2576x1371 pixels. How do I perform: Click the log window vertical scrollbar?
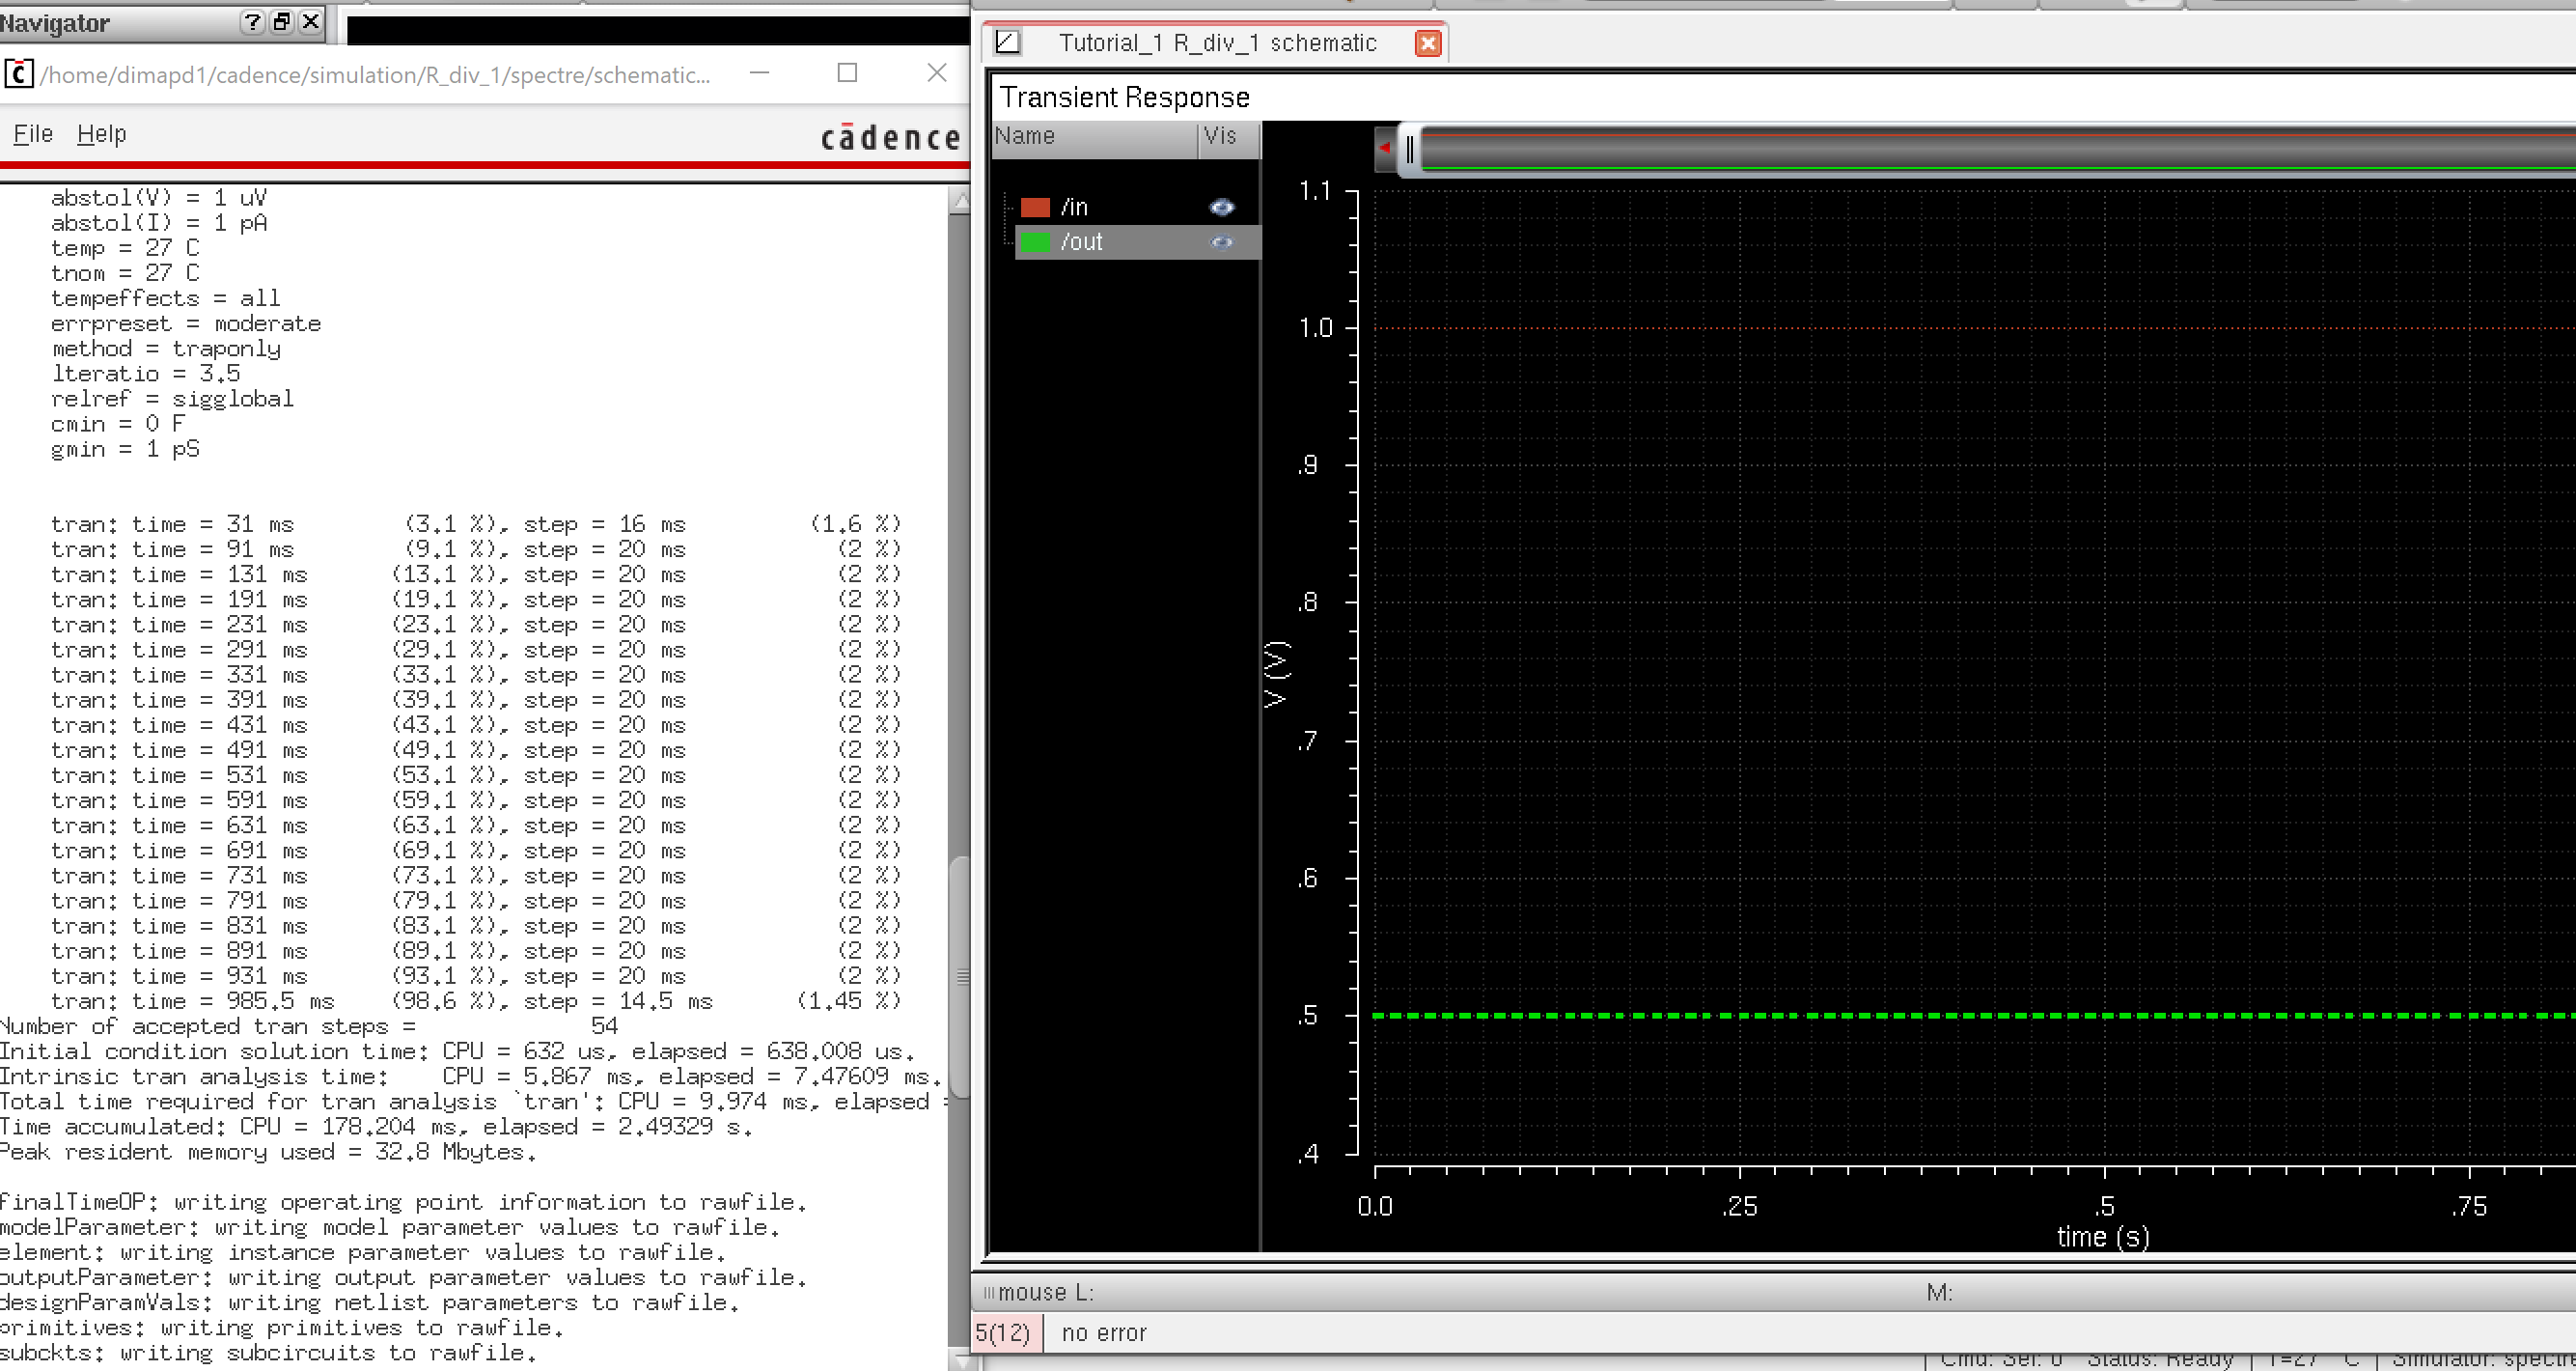coord(958,976)
